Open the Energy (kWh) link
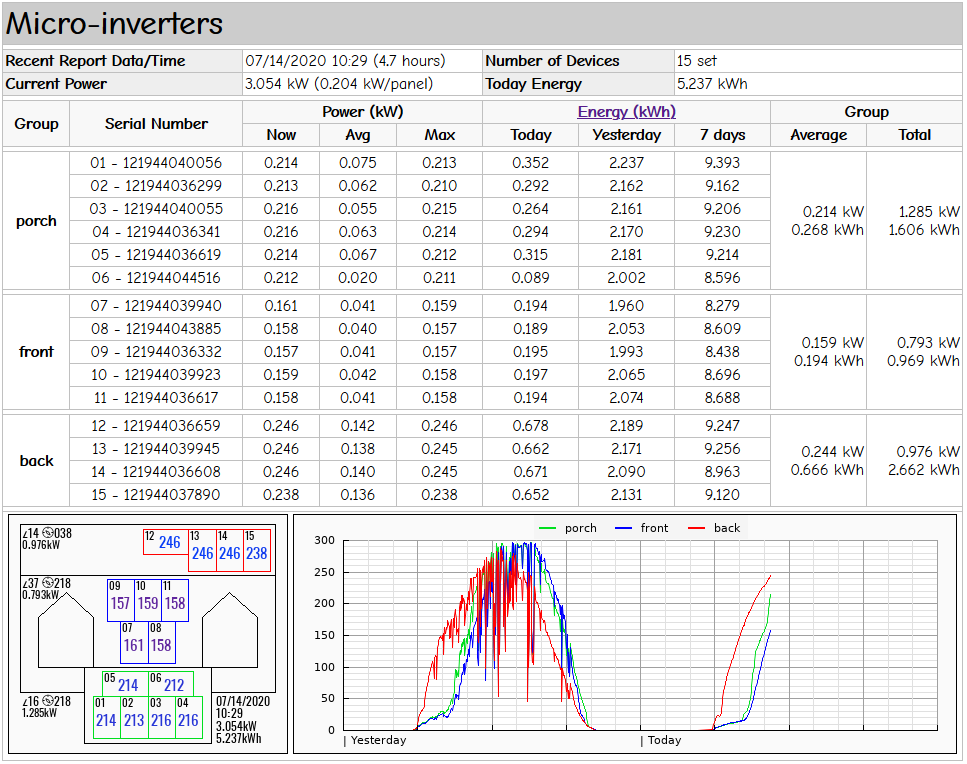 click(627, 112)
